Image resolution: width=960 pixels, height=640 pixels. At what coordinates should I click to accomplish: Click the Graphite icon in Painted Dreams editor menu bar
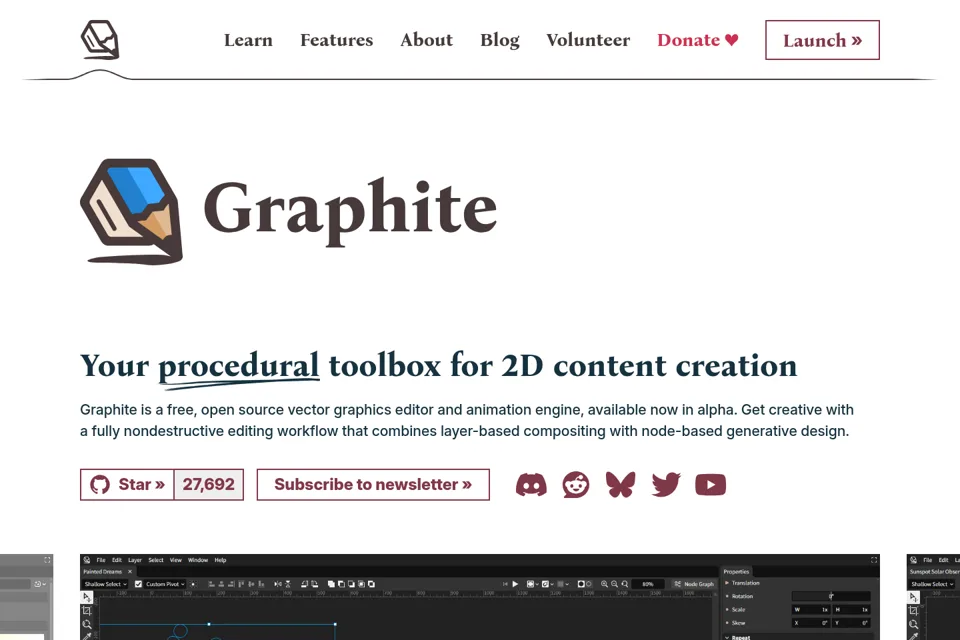(x=87, y=560)
